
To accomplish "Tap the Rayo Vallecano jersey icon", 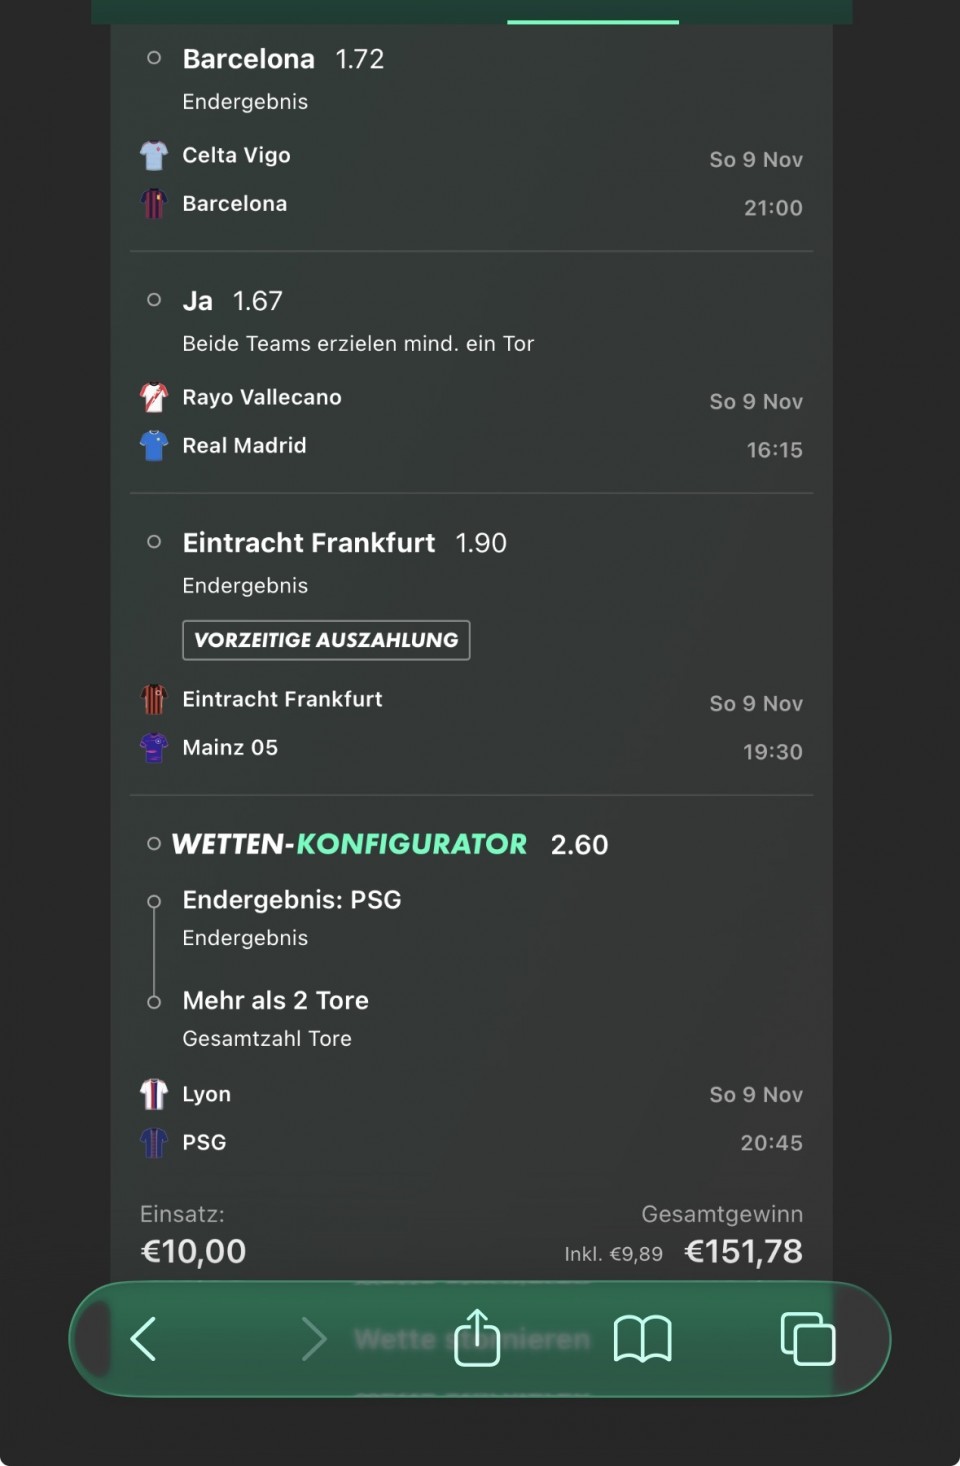I will (154, 398).
